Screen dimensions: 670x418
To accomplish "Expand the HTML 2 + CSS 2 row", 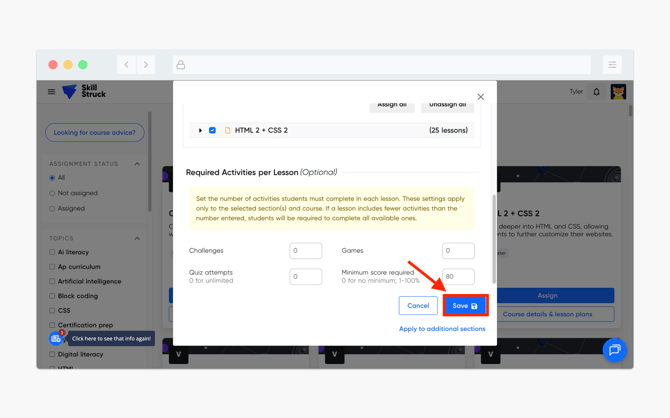I will point(200,130).
